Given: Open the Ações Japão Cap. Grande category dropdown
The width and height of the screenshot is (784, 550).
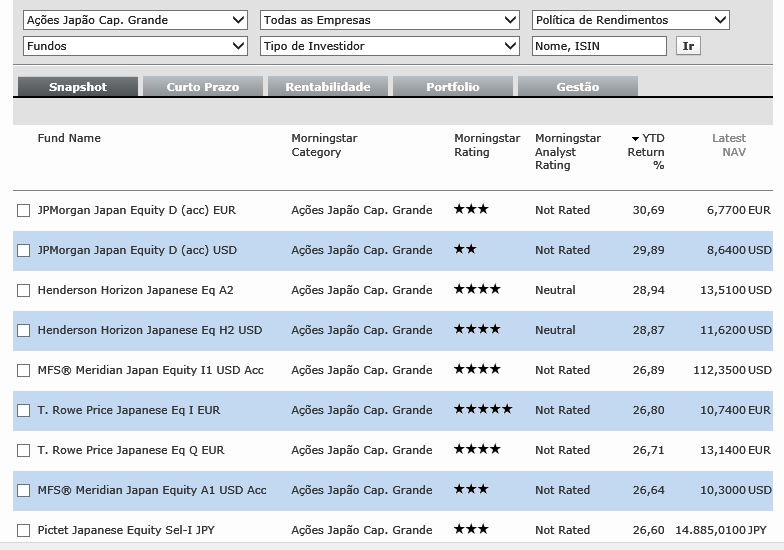Looking at the screenshot, I should (135, 20).
